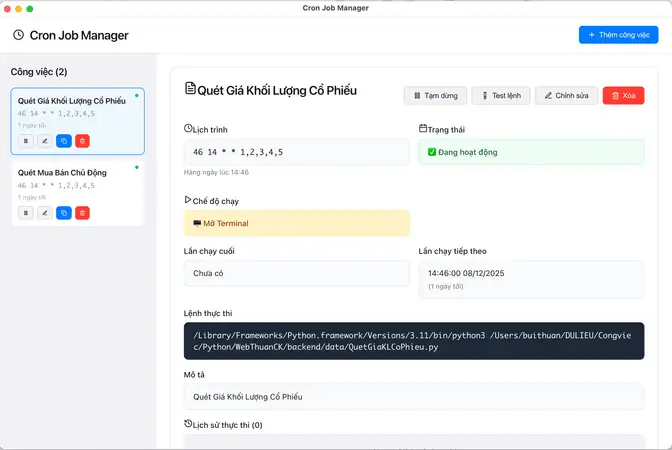Click the red Xóa button
Screen dimensions: 672x450
coord(623,96)
